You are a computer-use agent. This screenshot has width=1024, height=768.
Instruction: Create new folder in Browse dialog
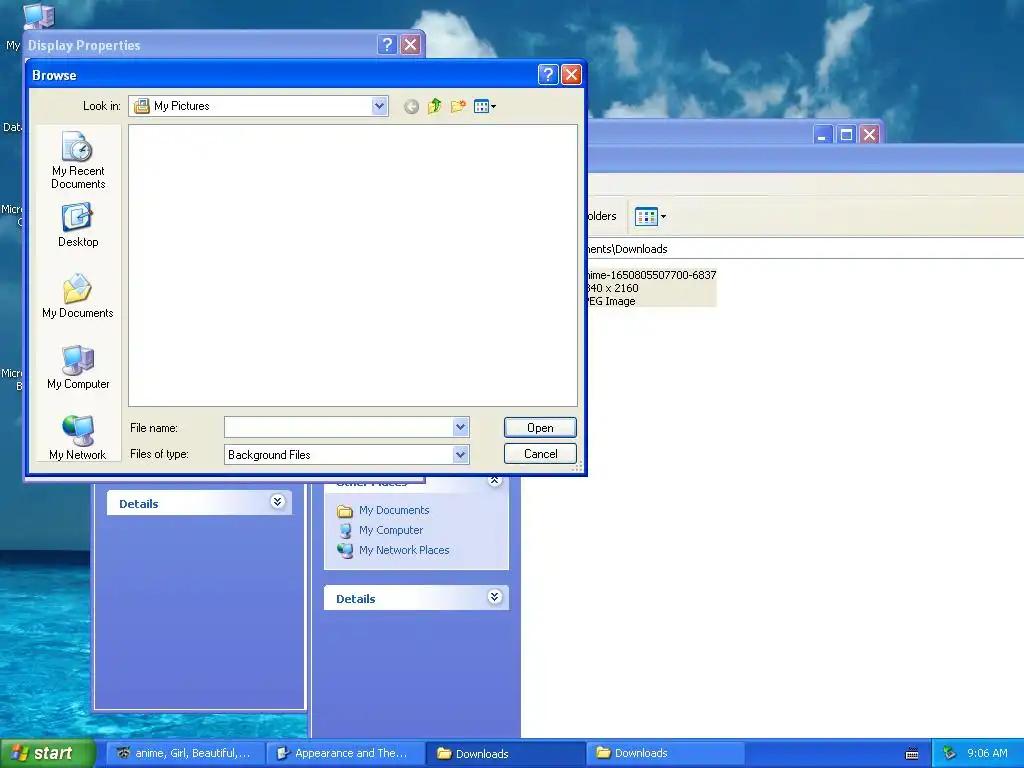pos(458,106)
